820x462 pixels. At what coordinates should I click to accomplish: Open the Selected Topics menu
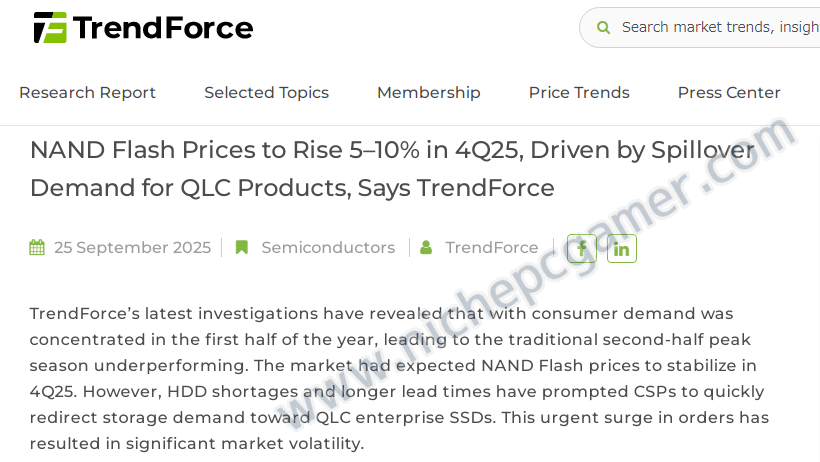tap(266, 93)
